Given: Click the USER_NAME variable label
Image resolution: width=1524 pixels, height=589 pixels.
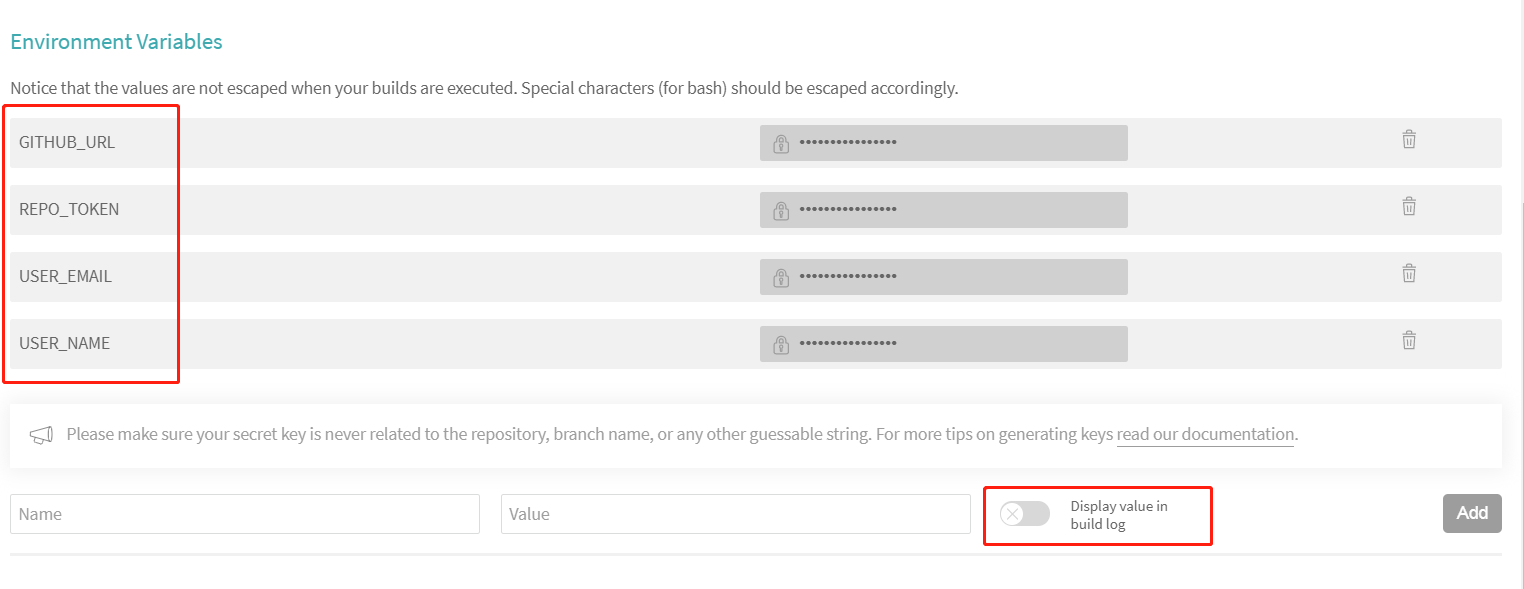Looking at the screenshot, I should point(65,343).
